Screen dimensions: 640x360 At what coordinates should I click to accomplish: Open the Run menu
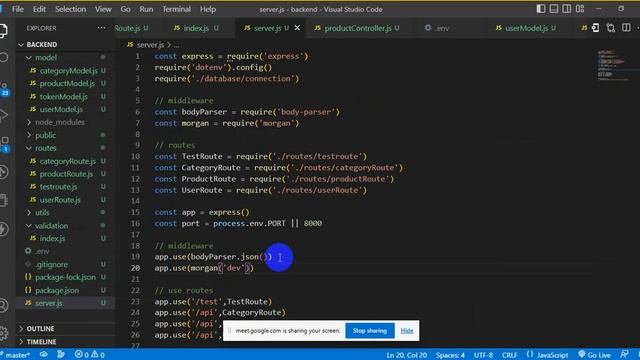point(146,9)
